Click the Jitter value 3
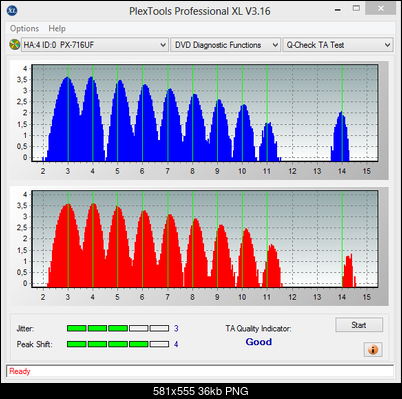The width and height of the screenshot is (402, 399). [x=176, y=329]
